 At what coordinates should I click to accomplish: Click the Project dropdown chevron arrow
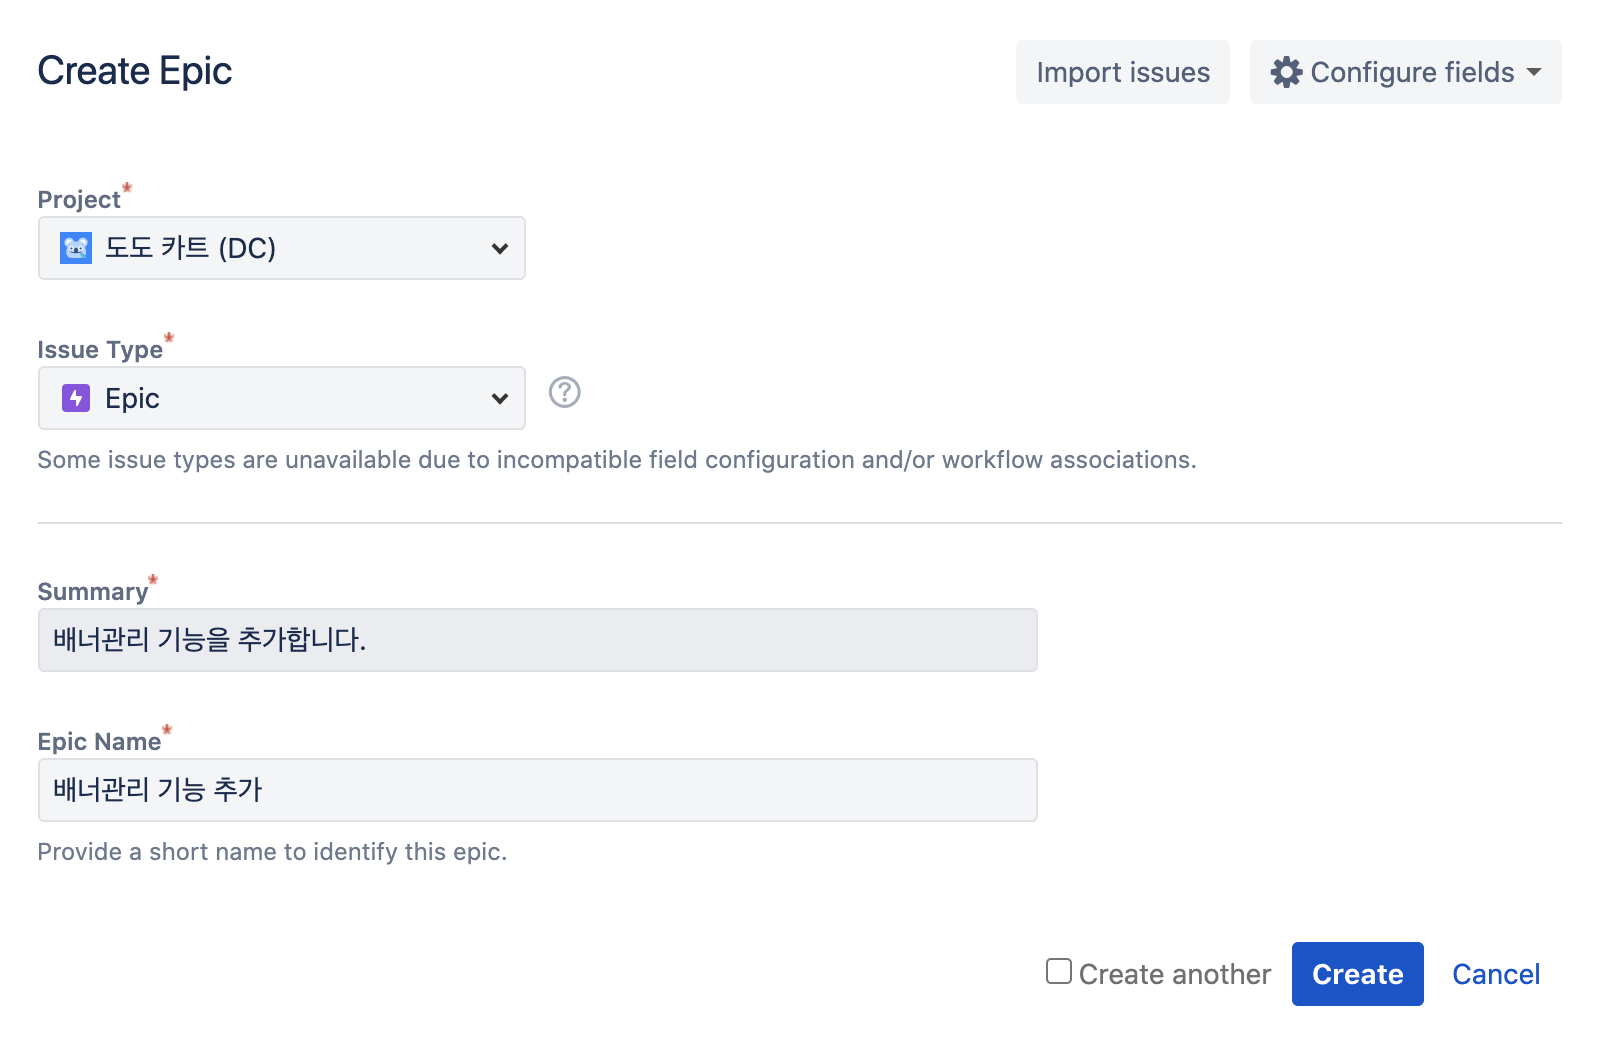point(500,248)
